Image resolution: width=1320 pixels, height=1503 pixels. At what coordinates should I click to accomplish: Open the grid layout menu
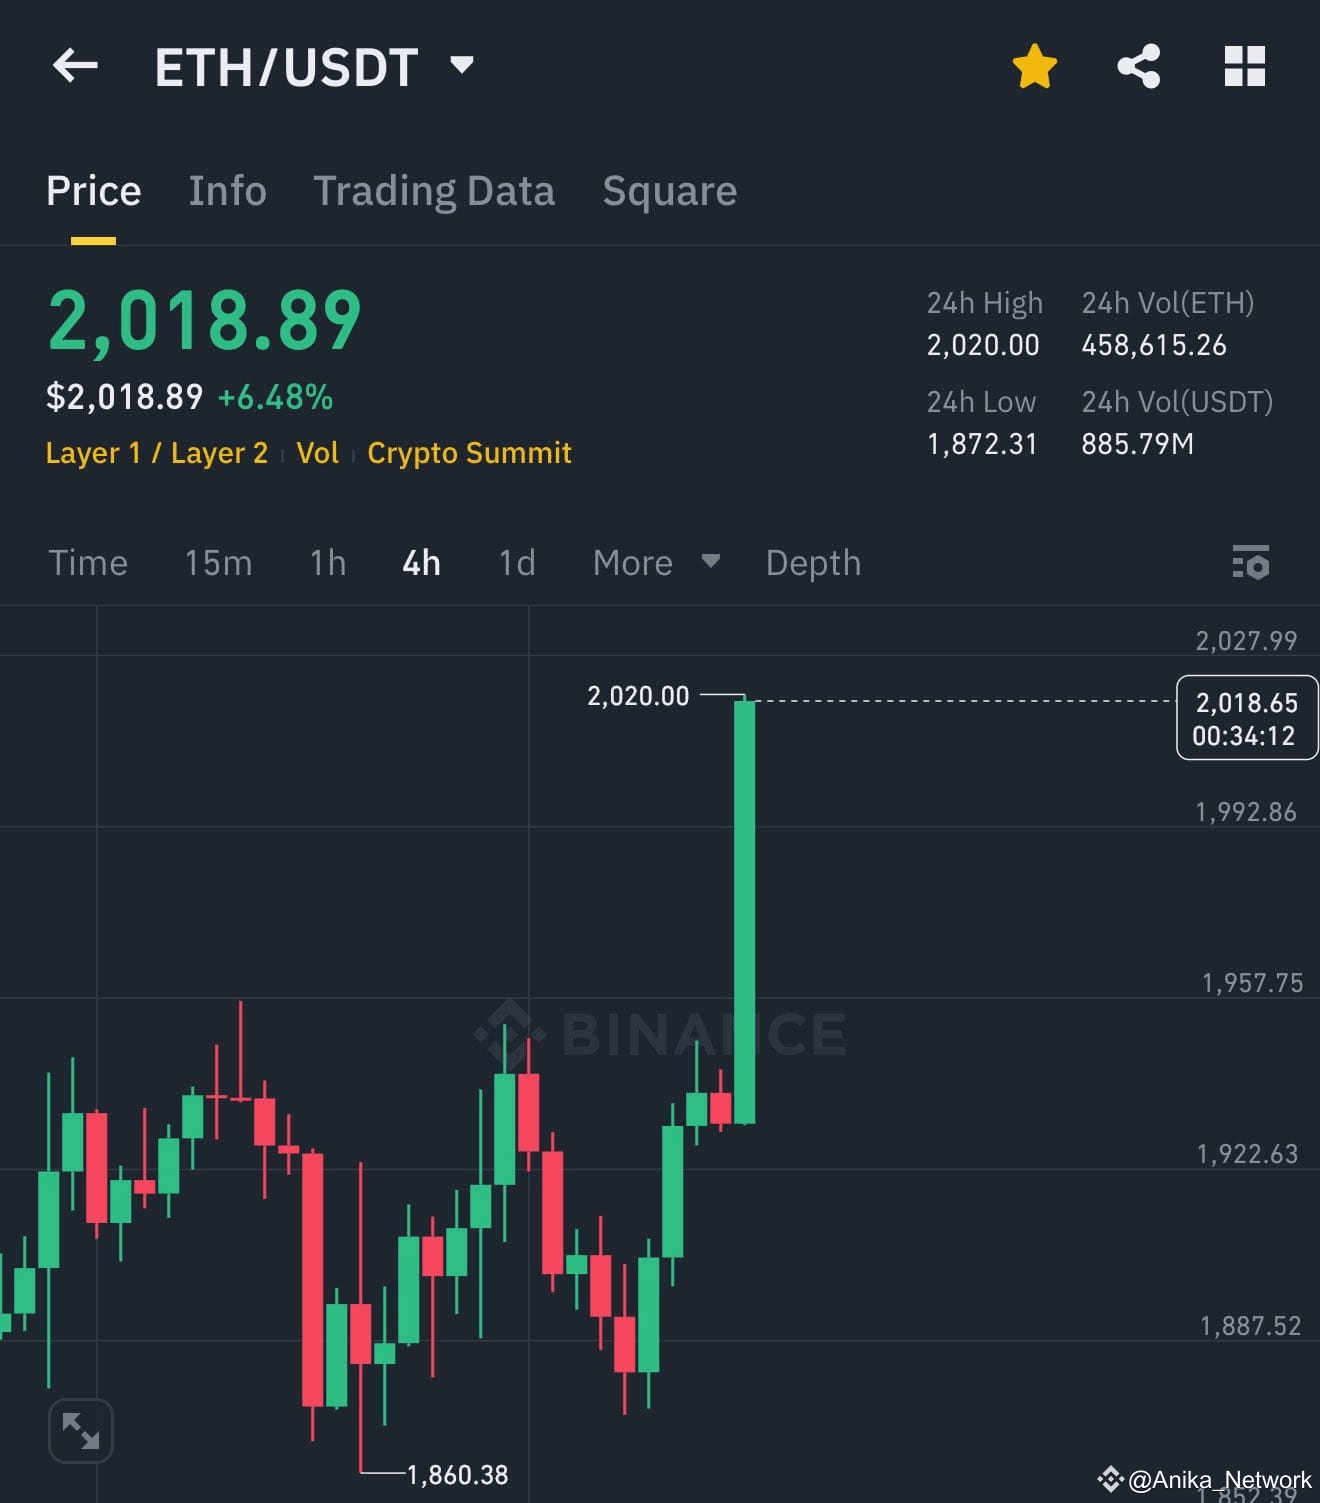point(1245,65)
